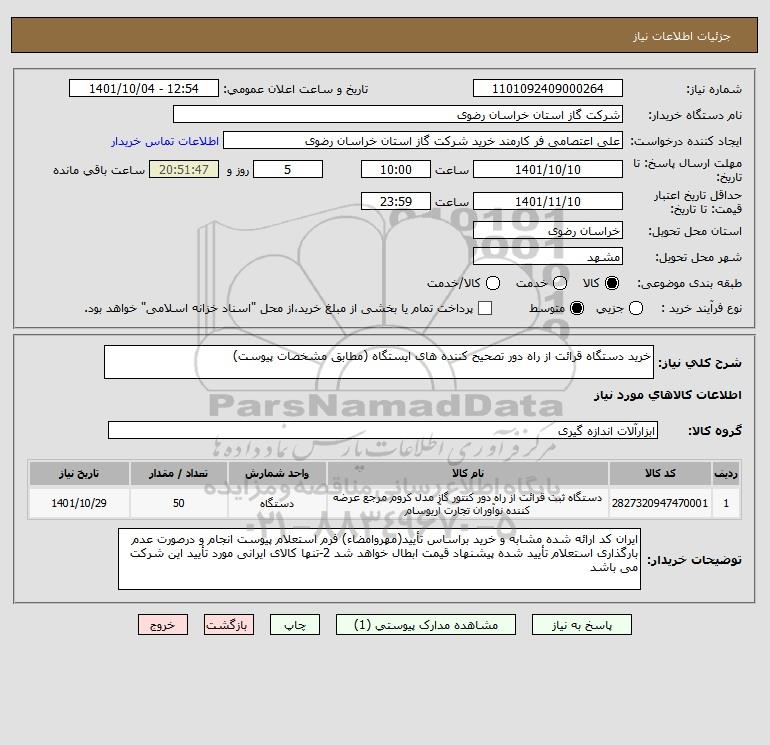770x745 pixels.
Task: Click the واحد شمارش column header
Action: pos(277,473)
